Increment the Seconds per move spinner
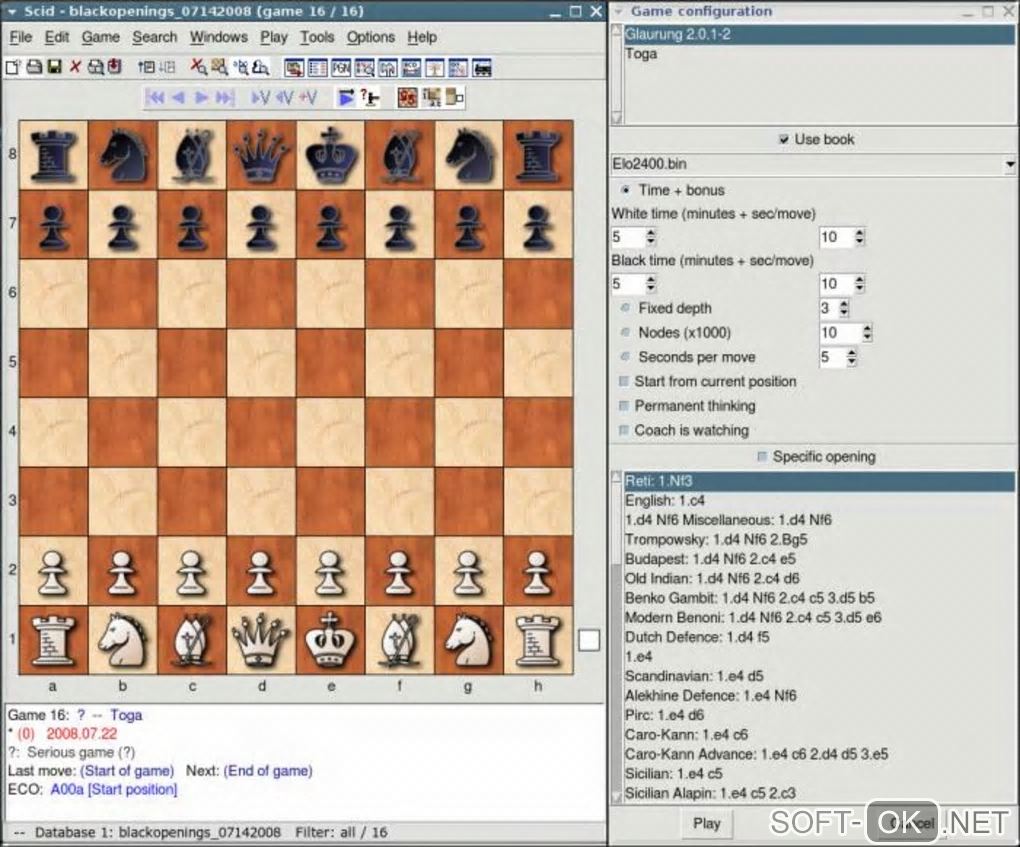Viewport: 1020px width, 847px height. tap(852, 353)
